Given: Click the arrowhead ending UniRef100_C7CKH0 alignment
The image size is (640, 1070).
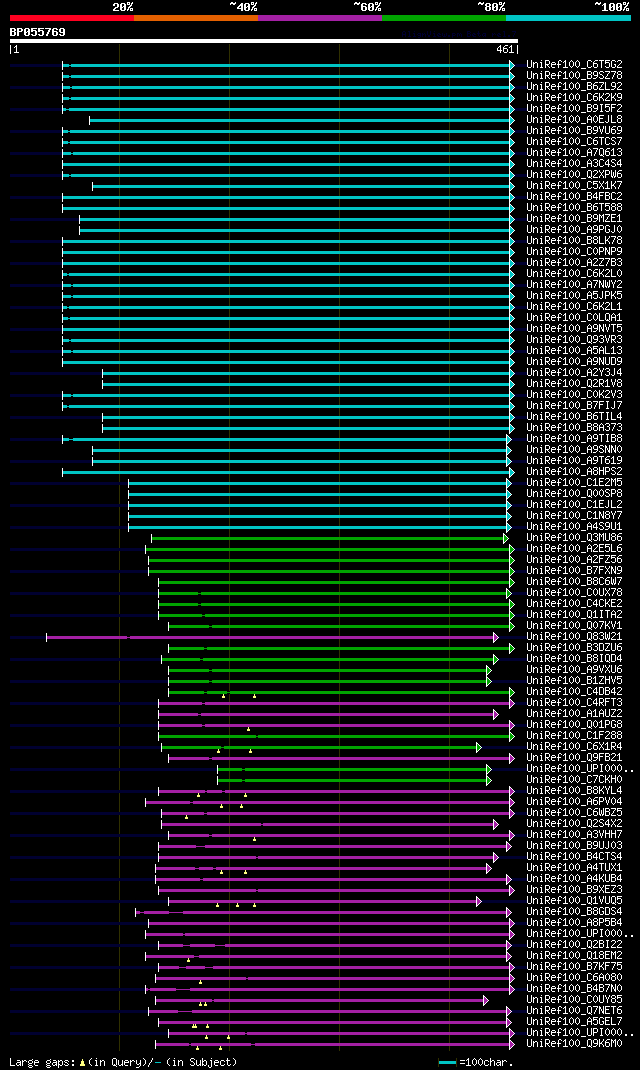Looking at the screenshot, I should point(489,781).
